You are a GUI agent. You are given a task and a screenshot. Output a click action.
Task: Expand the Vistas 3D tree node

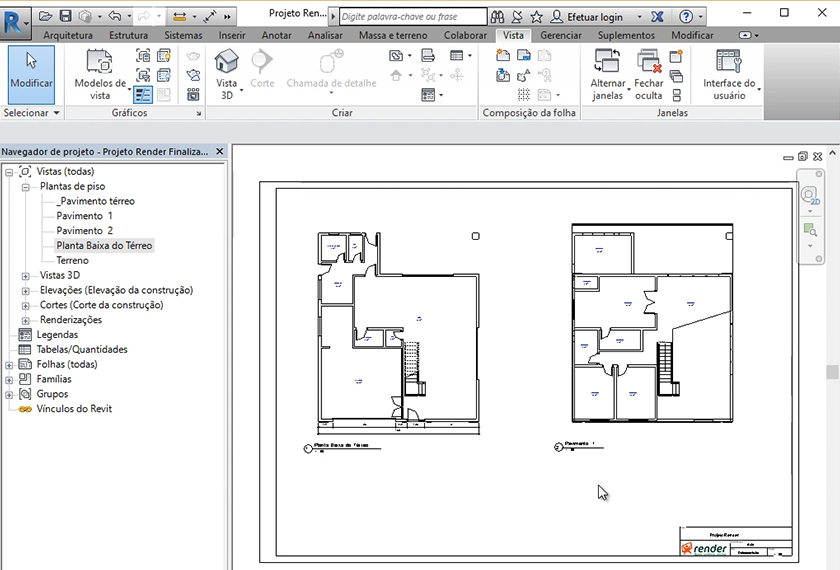pos(26,275)
